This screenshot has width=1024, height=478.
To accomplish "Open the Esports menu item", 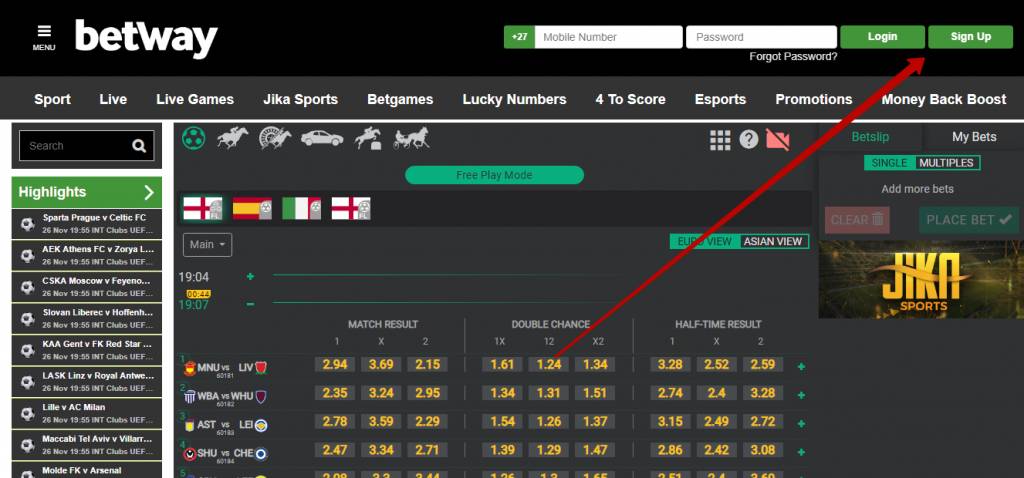I will 720,99.
